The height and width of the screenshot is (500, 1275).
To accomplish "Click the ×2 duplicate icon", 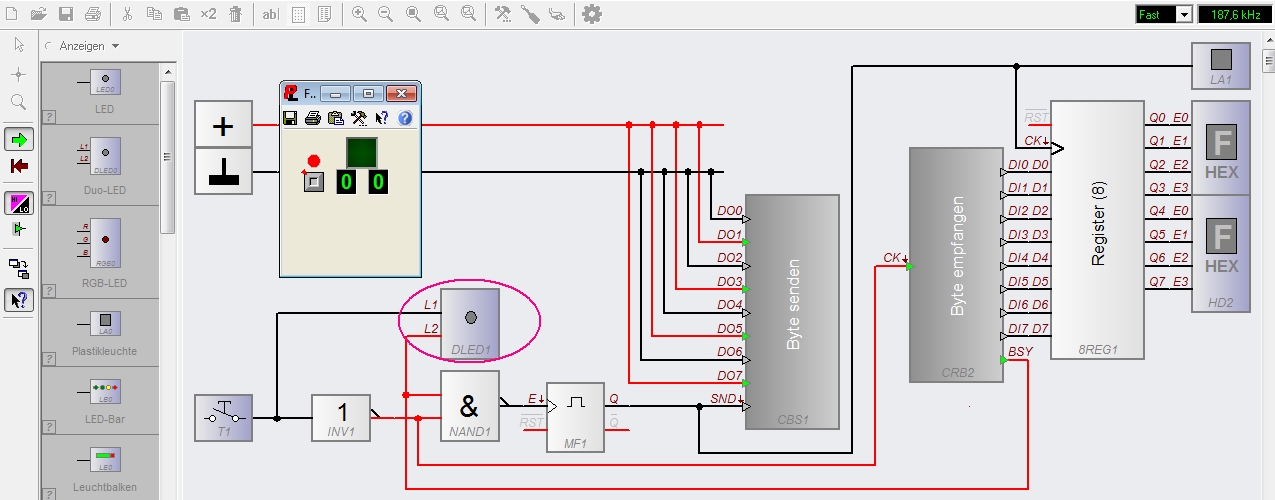I will coord(208,14).
